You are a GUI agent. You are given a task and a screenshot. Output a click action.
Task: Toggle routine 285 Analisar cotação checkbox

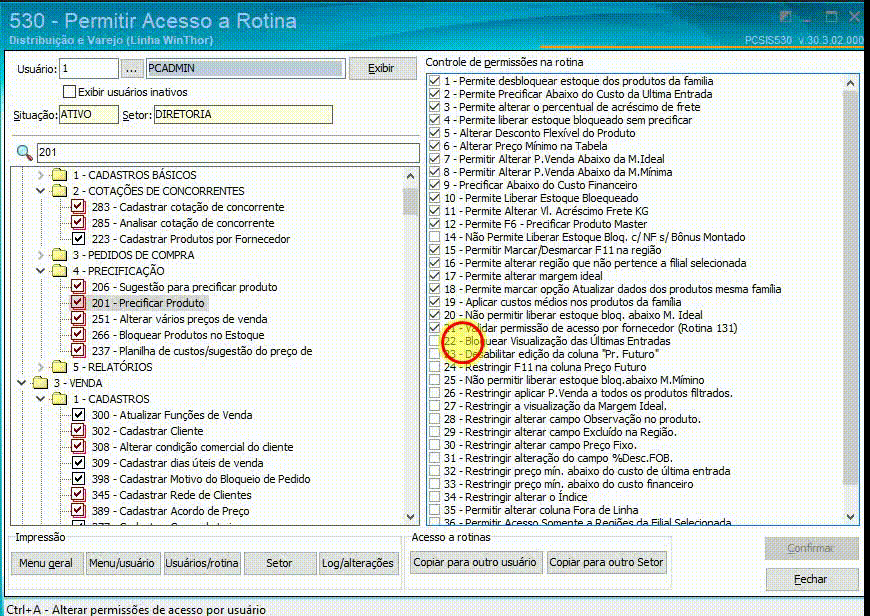point(78,223)
